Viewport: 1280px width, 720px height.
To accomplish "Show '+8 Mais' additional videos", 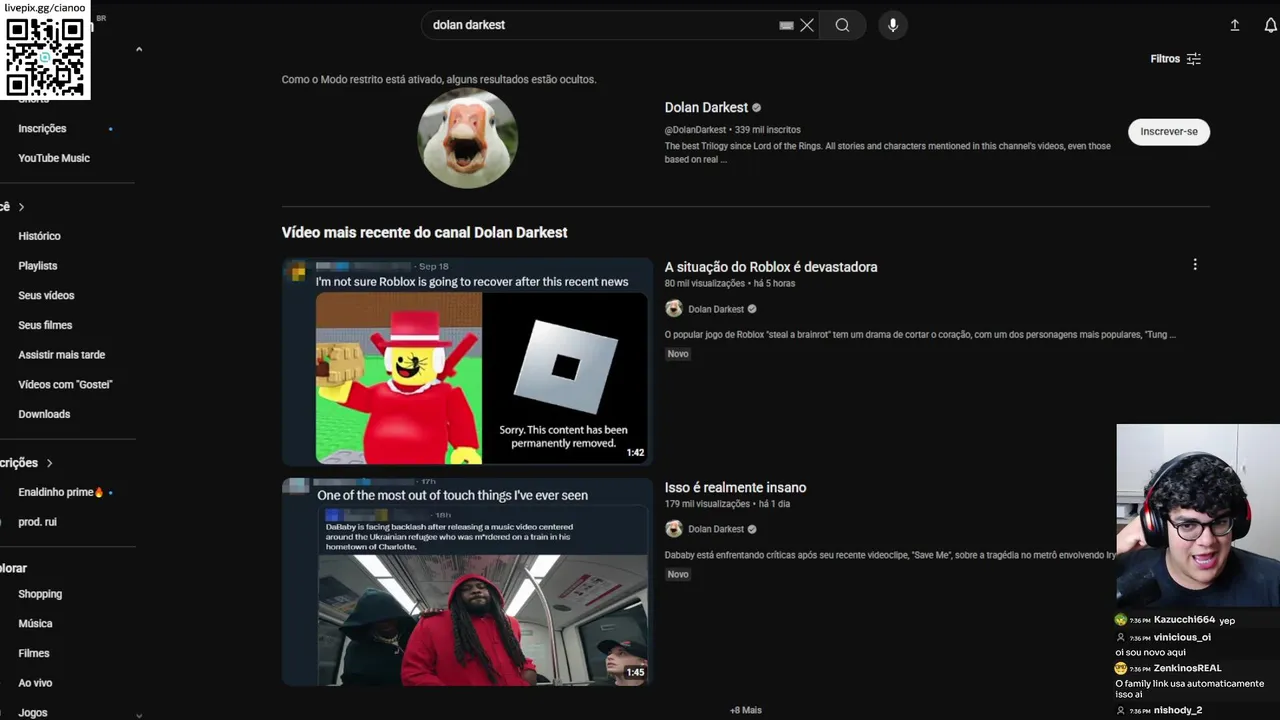I will pos(745,710).
